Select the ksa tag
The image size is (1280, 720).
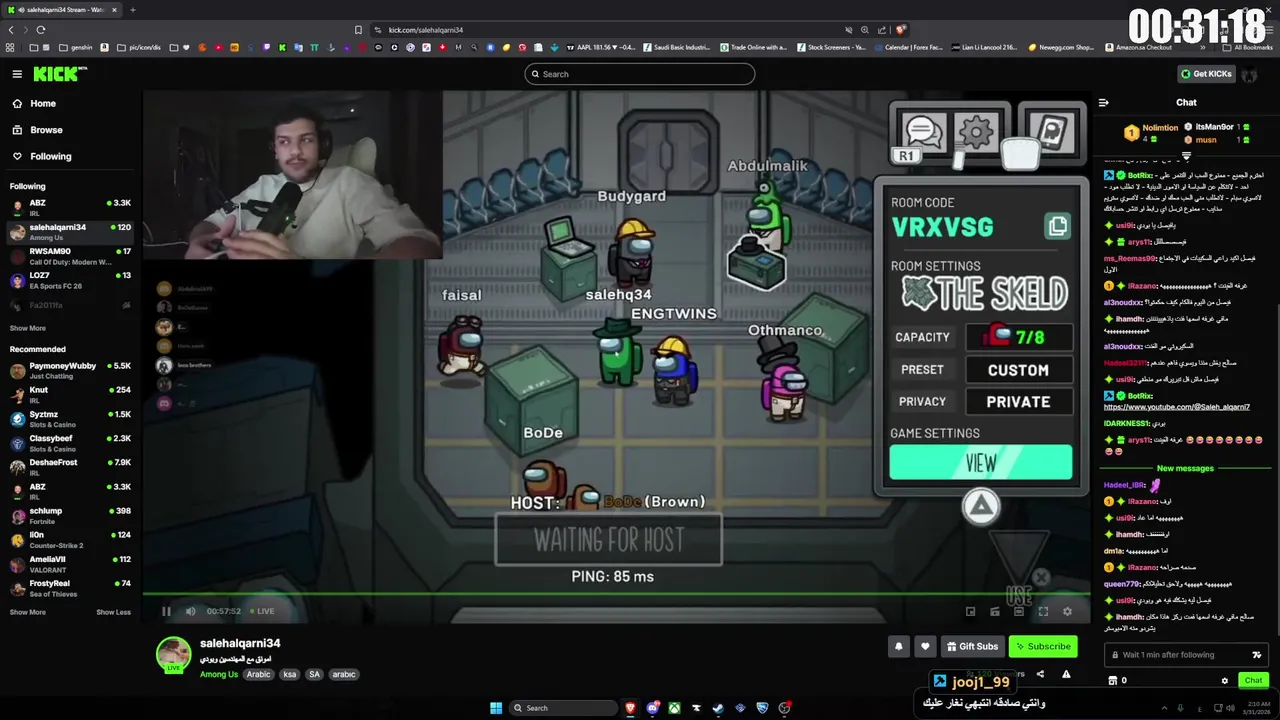289,674
